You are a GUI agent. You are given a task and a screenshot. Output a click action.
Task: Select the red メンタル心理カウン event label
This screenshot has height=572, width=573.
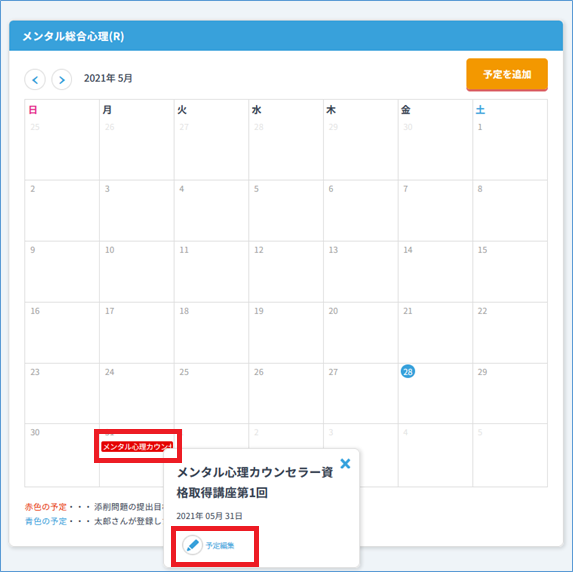tap(137, 447)
